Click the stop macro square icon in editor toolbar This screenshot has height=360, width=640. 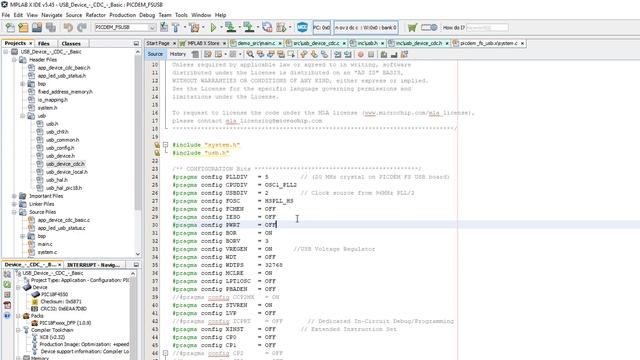[371, 54]
